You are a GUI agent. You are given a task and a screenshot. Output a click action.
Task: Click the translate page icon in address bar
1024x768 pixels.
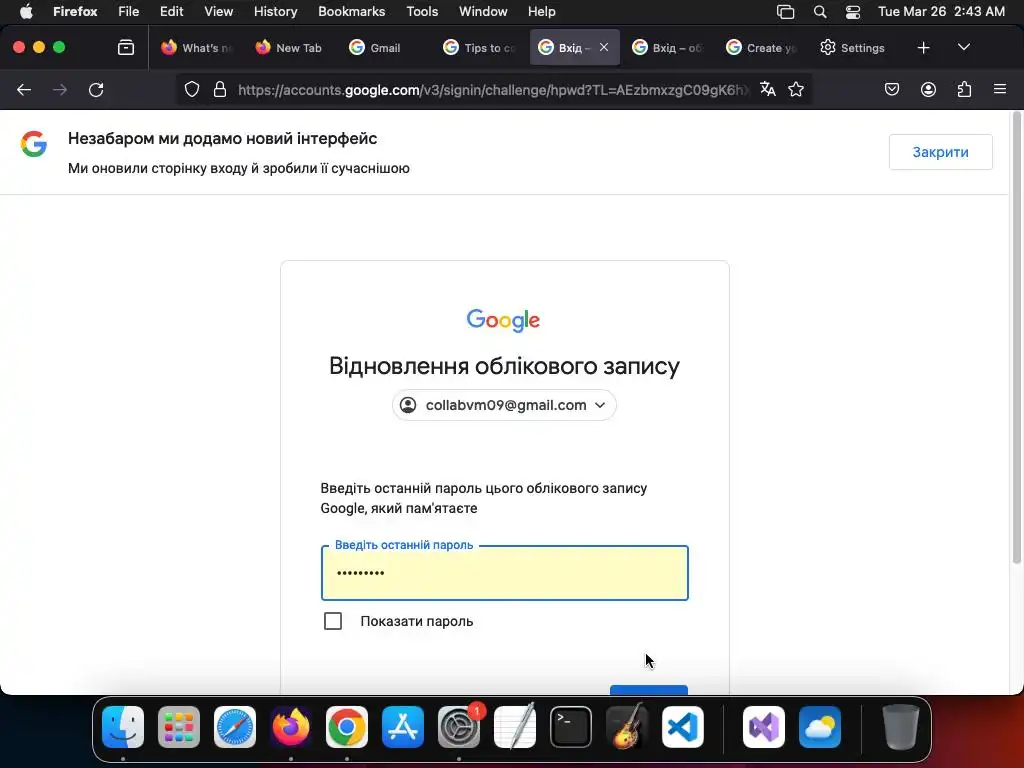(x=768, y=89)
